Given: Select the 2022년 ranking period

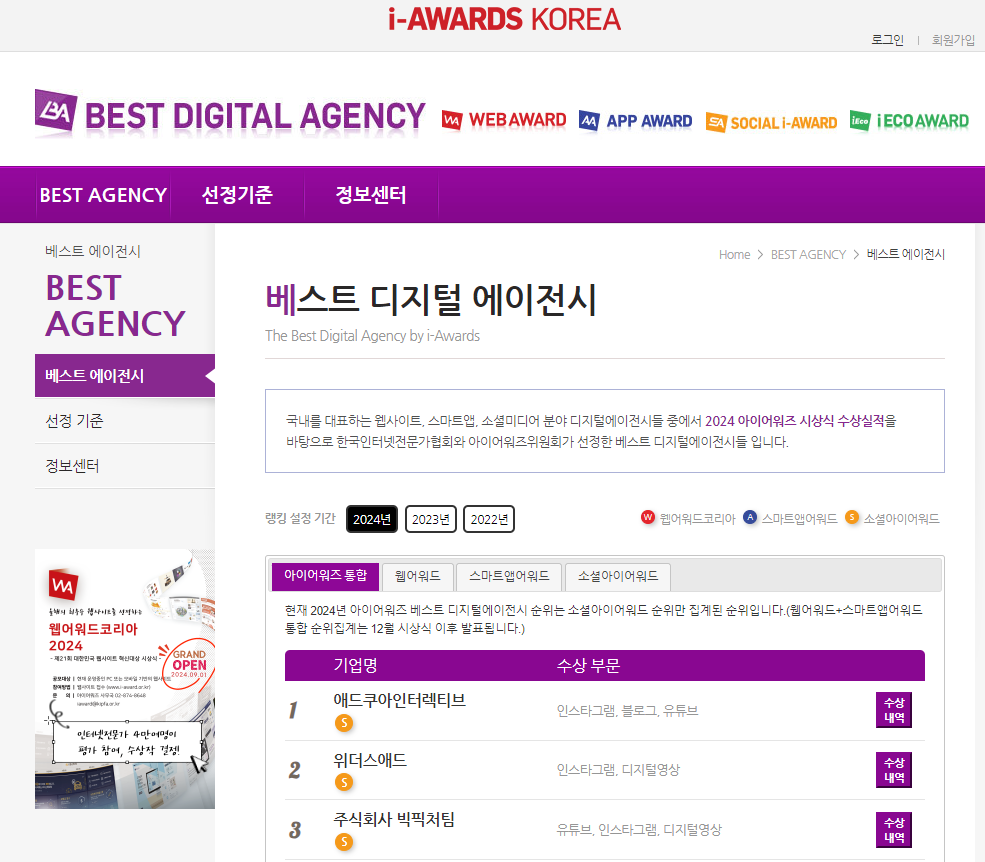Looking at the screenshot, I should click(x=489, y=519).
